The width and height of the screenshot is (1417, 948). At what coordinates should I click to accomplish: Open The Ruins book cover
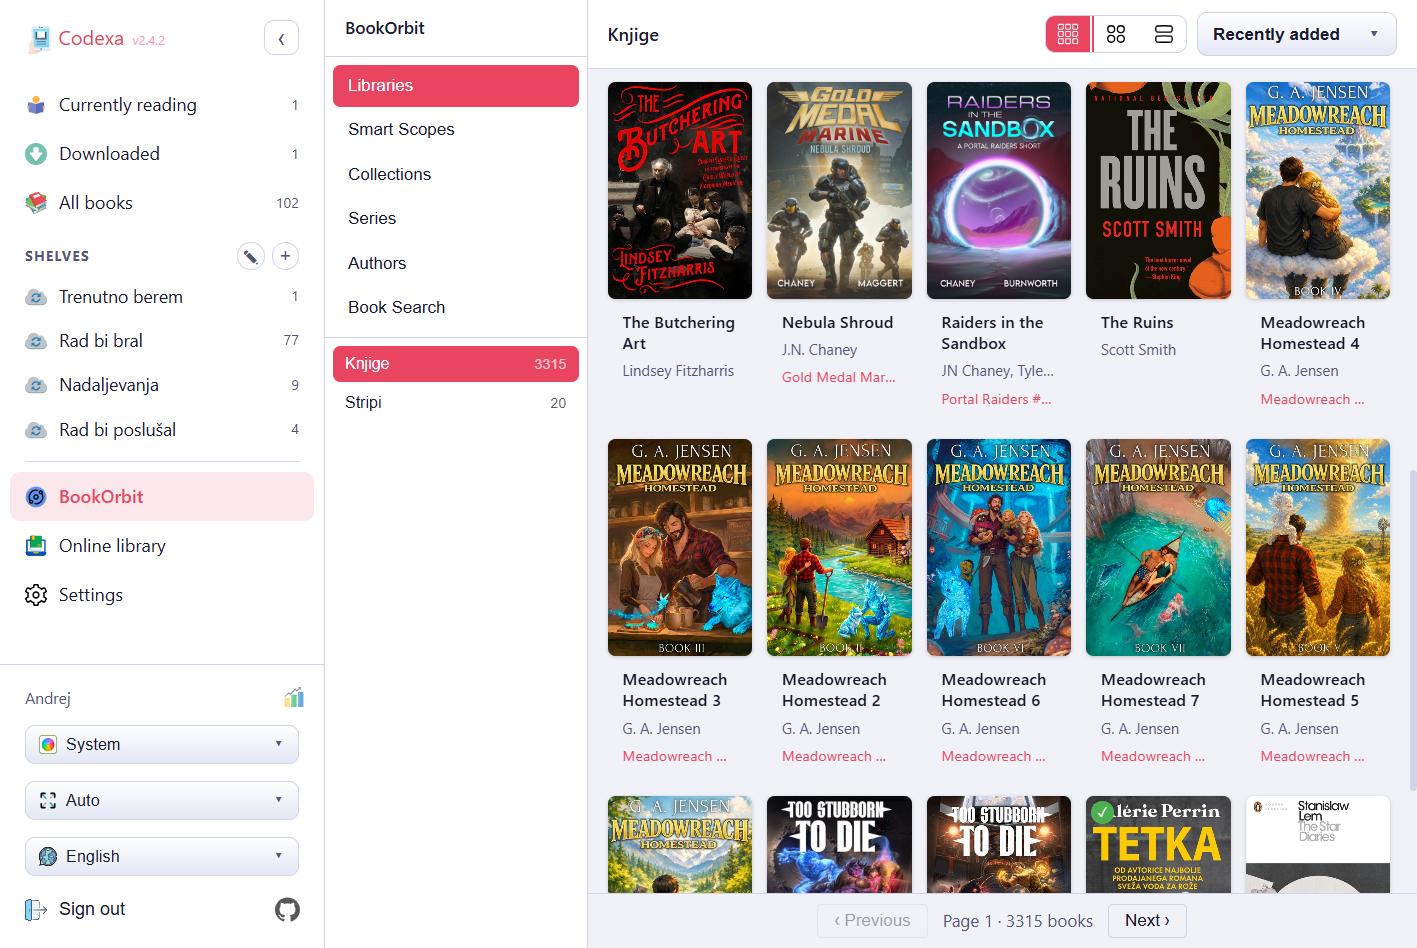[1158, 190]
